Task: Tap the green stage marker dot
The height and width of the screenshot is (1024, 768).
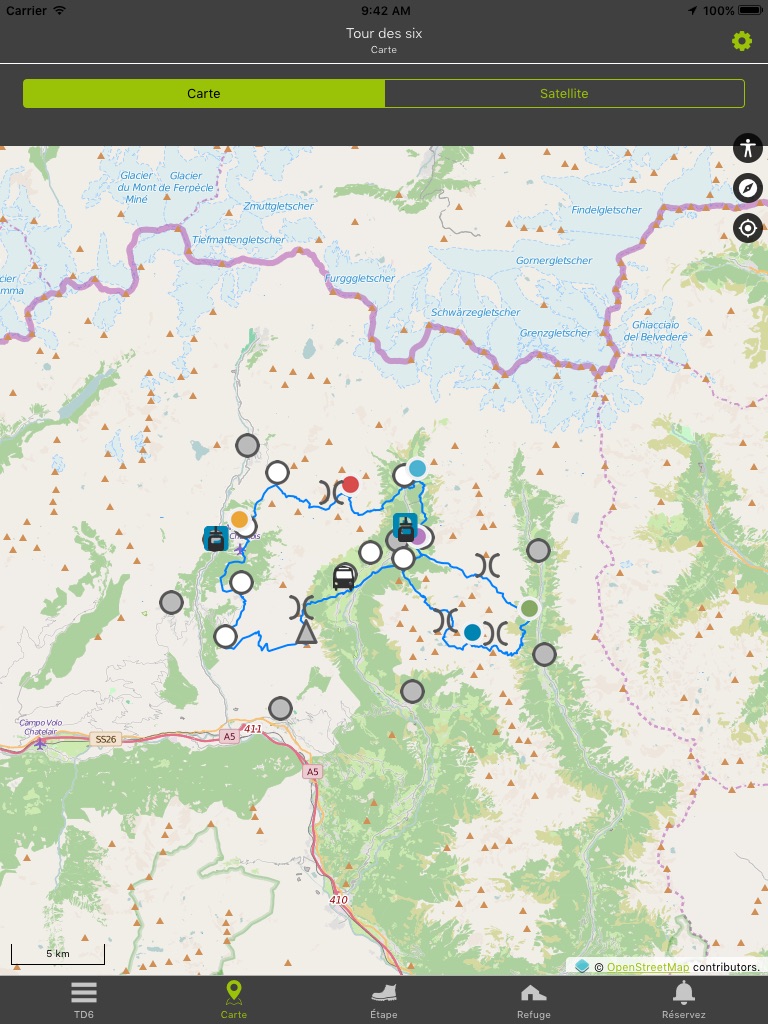Action: pyautogui.click(x=530, y=609)
